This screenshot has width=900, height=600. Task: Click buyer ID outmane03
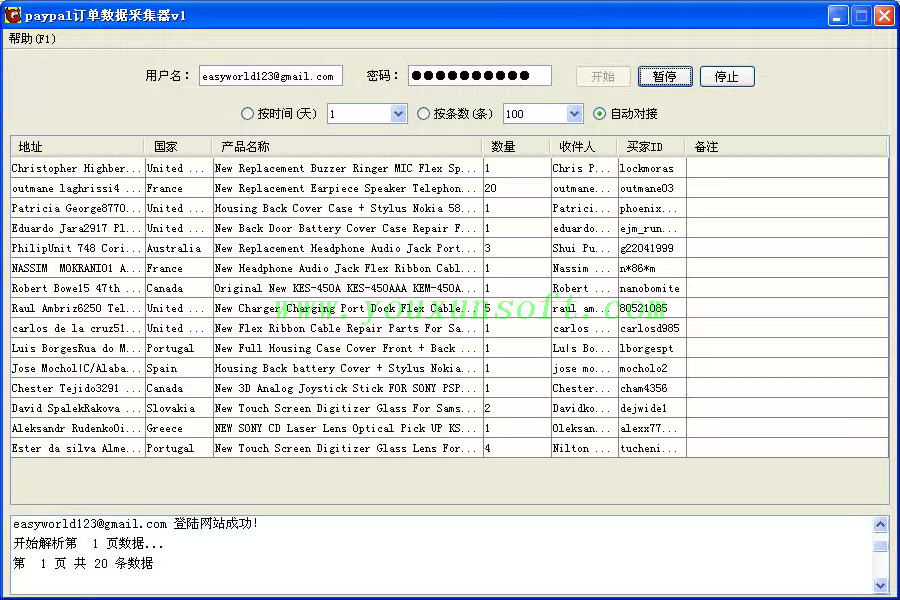[x=651, y=188]
